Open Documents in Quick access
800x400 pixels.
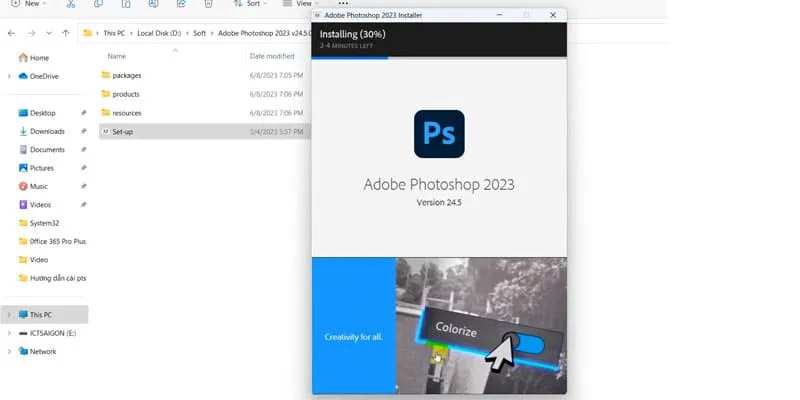click(x=47, y=149)
